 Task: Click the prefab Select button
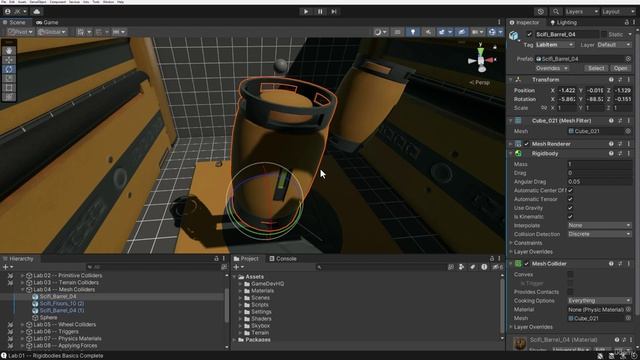(x=596, y=69)
